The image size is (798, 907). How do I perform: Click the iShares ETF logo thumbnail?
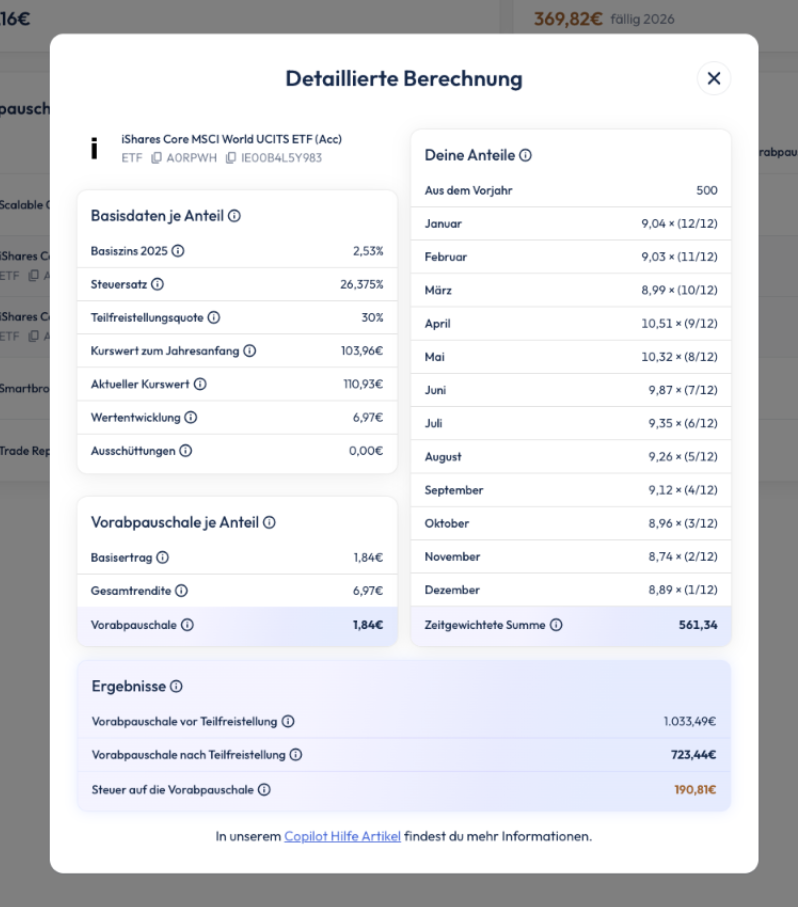95,148
